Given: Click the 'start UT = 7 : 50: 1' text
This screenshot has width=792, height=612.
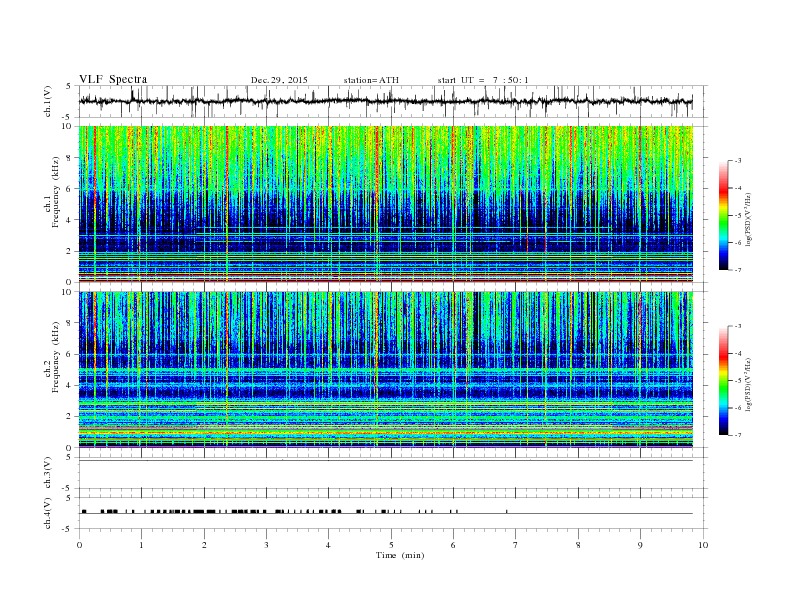Looking at the screenshot, I should pos(483,80).
